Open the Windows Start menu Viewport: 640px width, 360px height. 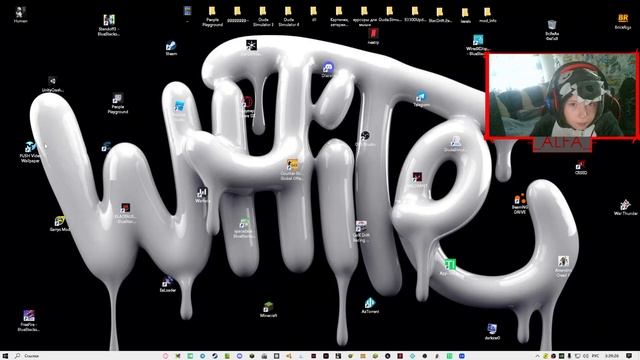click(x=5, y=356)
